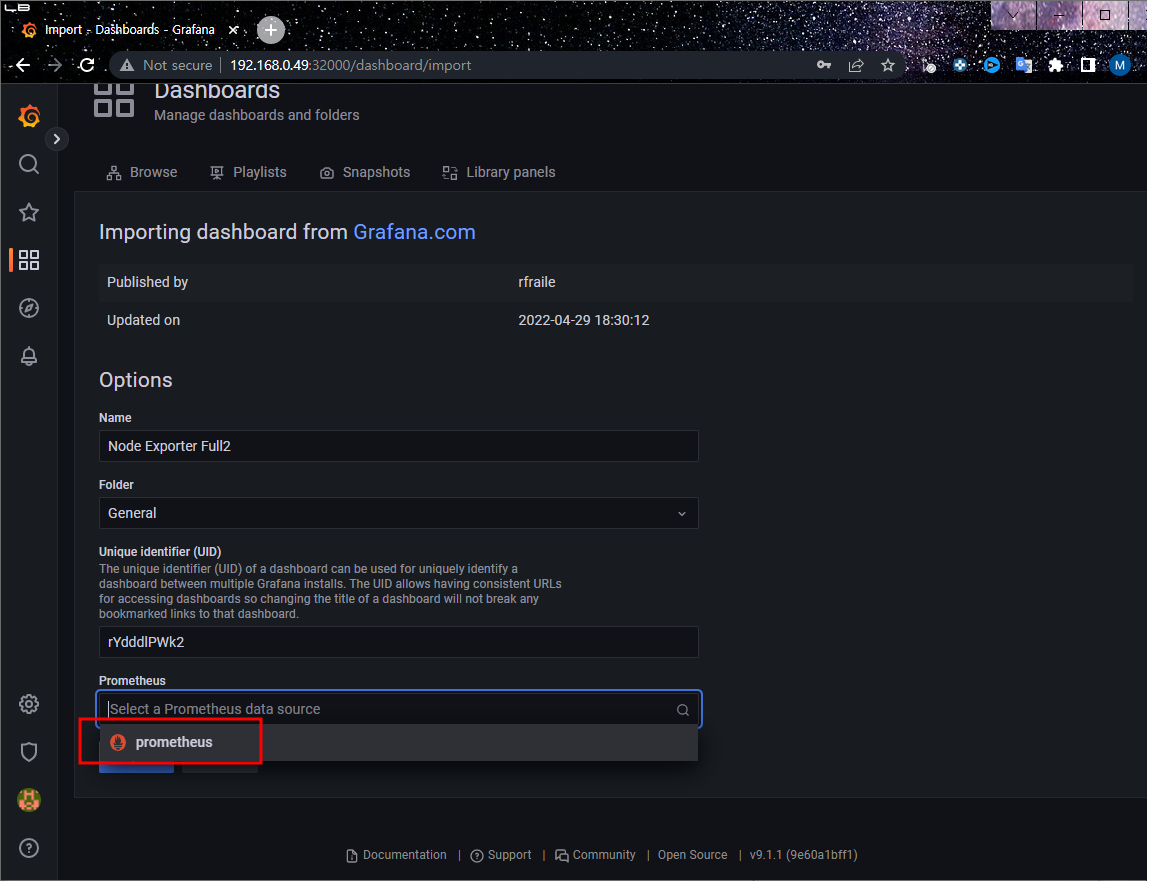Viewport: 1175px width, 881px height.
Task: Open the Help question mark icon
Action: (x=29, y=848)
